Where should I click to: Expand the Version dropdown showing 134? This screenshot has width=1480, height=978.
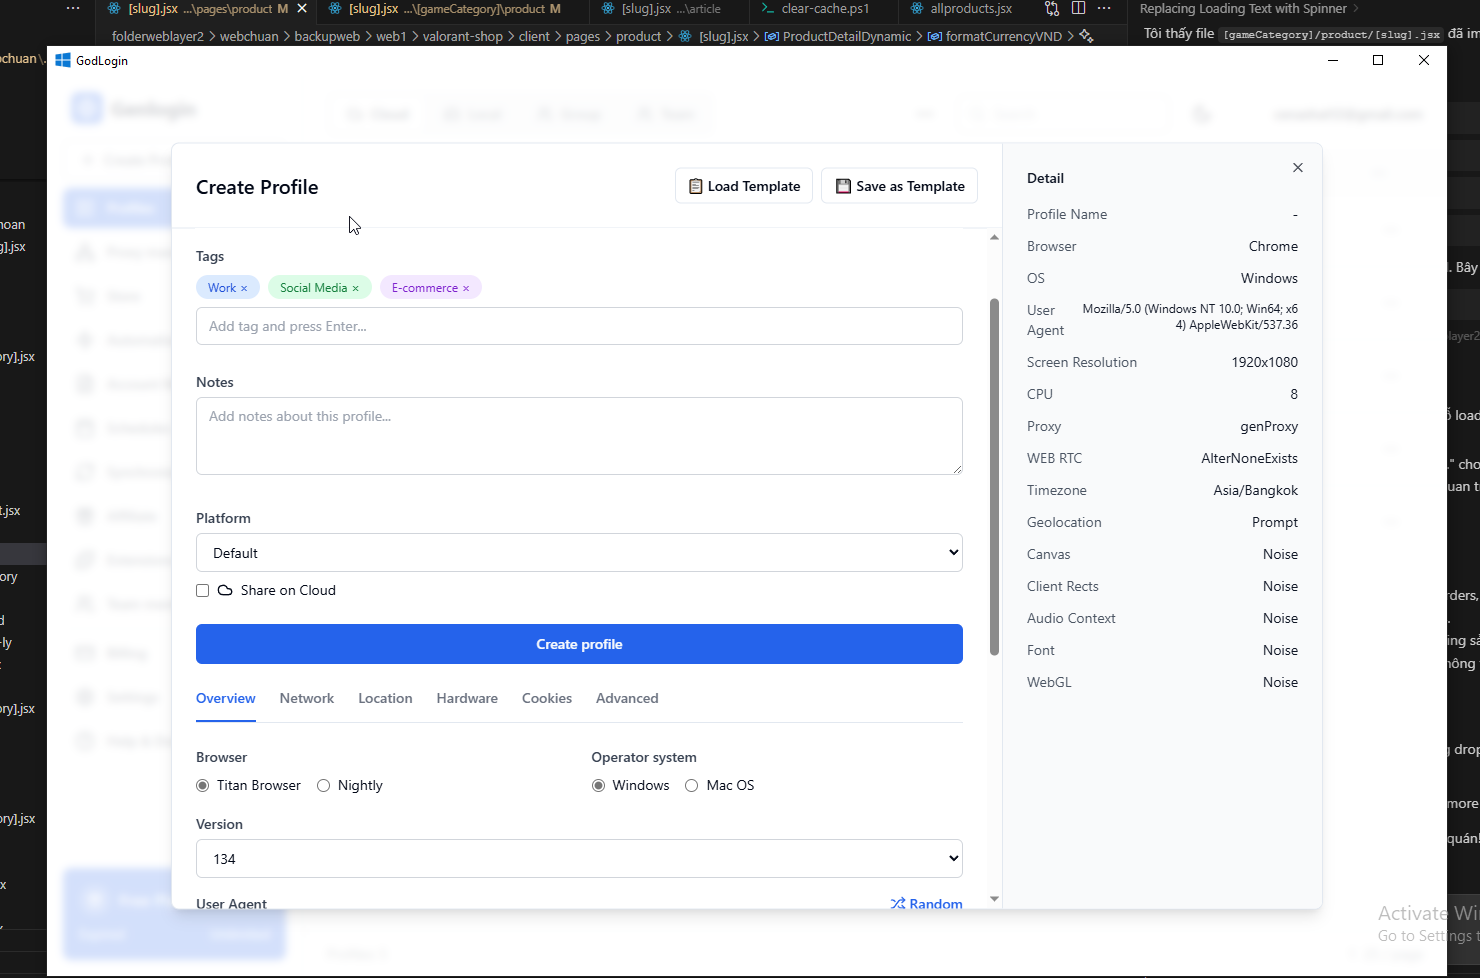[x=579, y=859]
